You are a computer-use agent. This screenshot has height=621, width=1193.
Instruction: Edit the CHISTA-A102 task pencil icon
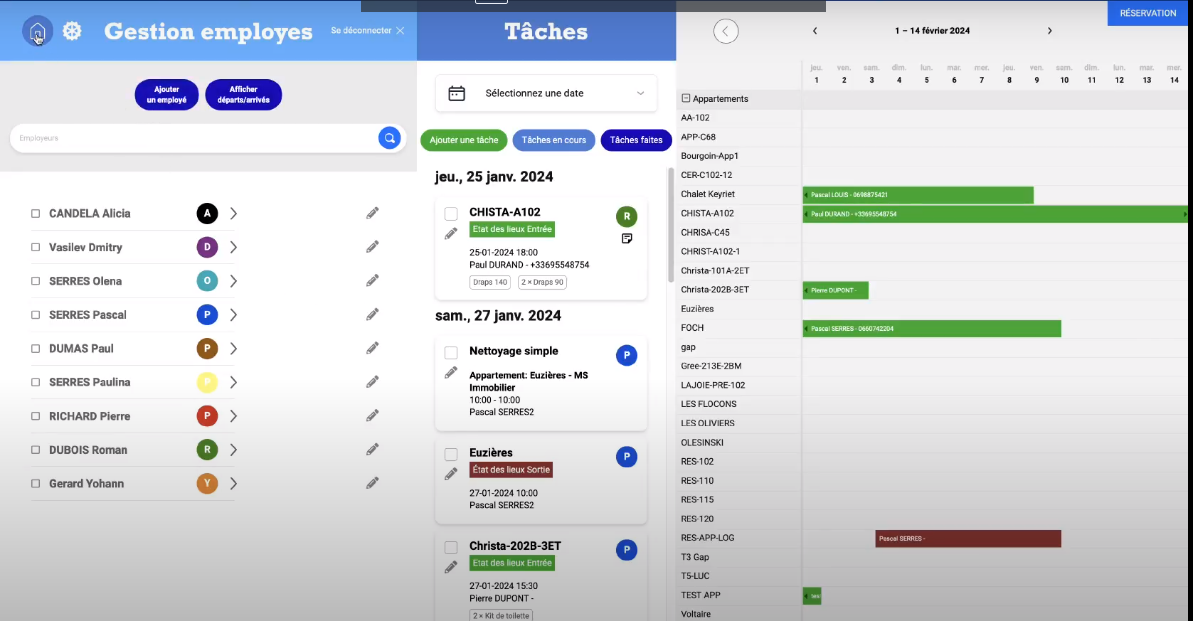[x=451, y=234]
